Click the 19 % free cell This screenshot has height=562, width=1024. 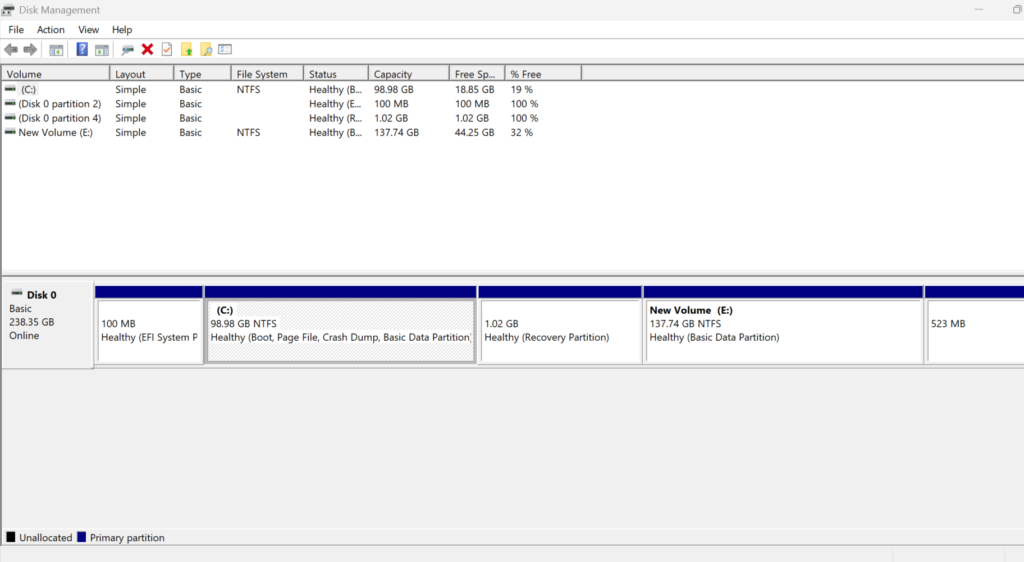pyautogui.click(x=522, y=89)
